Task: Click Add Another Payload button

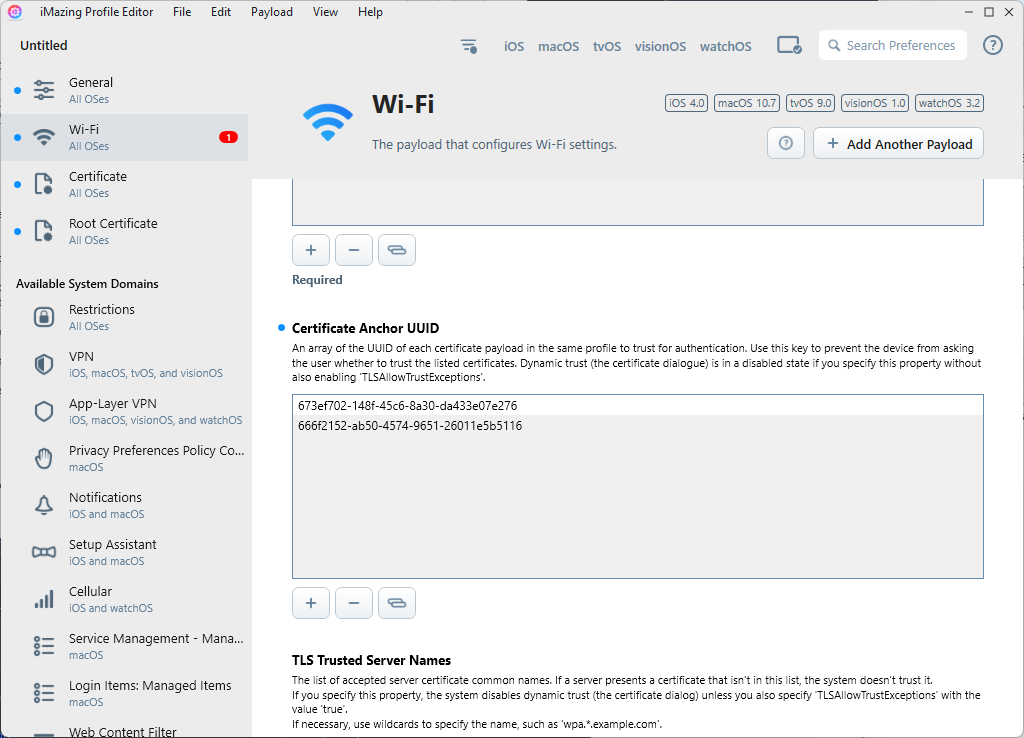Action: (x=899, y=144)
